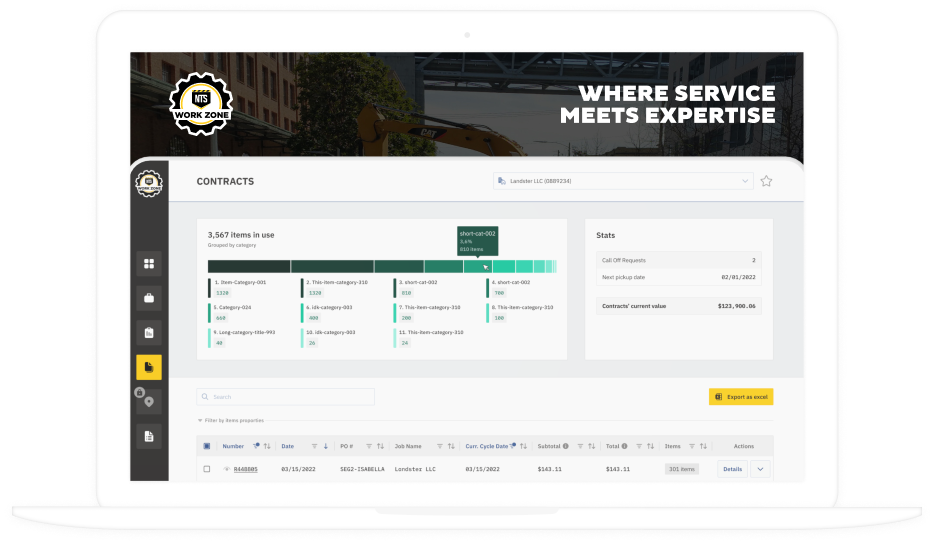Open Details for contract R448805
Screen dimensions: 934x544
coord(732,469)
